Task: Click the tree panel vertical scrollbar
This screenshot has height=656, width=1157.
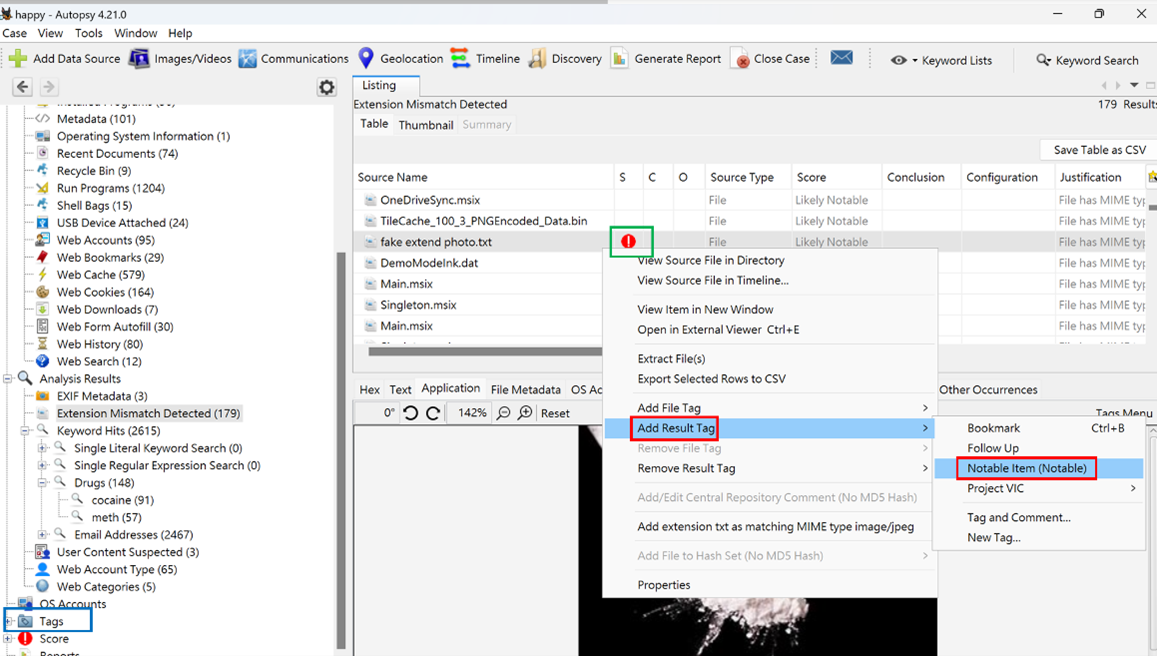Action: pyautogui.click(x=341, y=450)
